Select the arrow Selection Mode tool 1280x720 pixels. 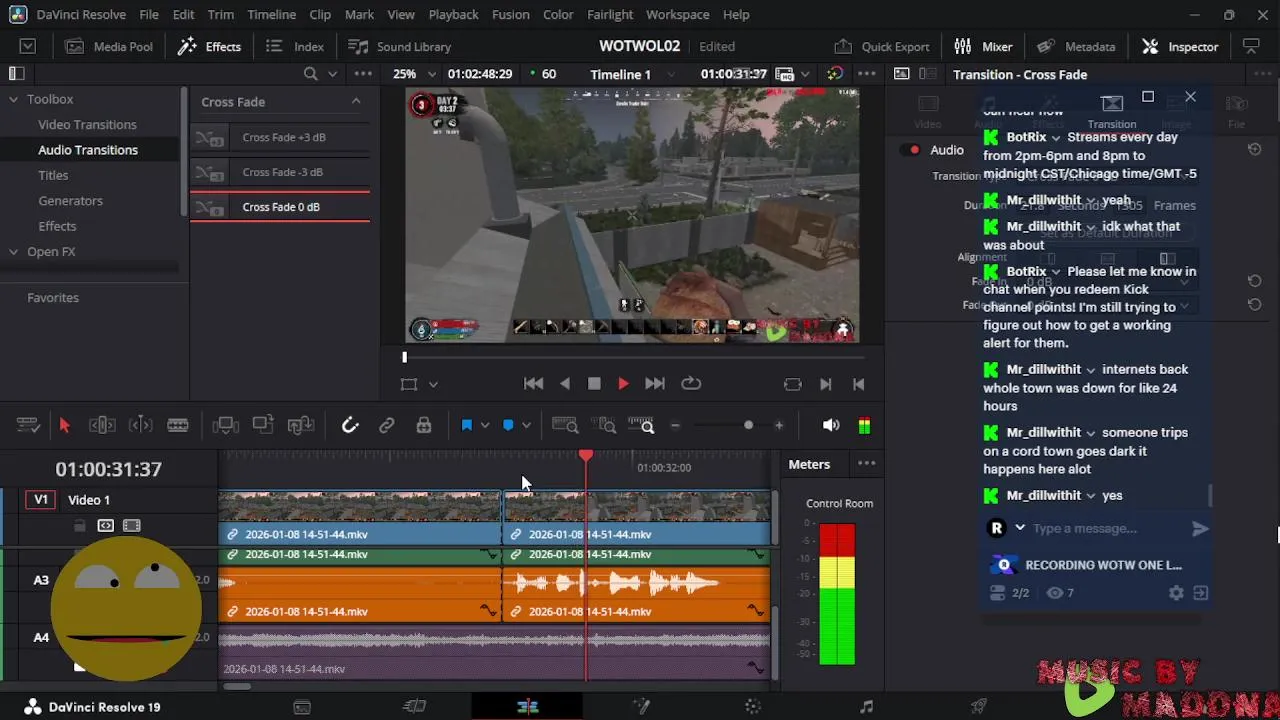pyautogui.click(x=65, y=426)
